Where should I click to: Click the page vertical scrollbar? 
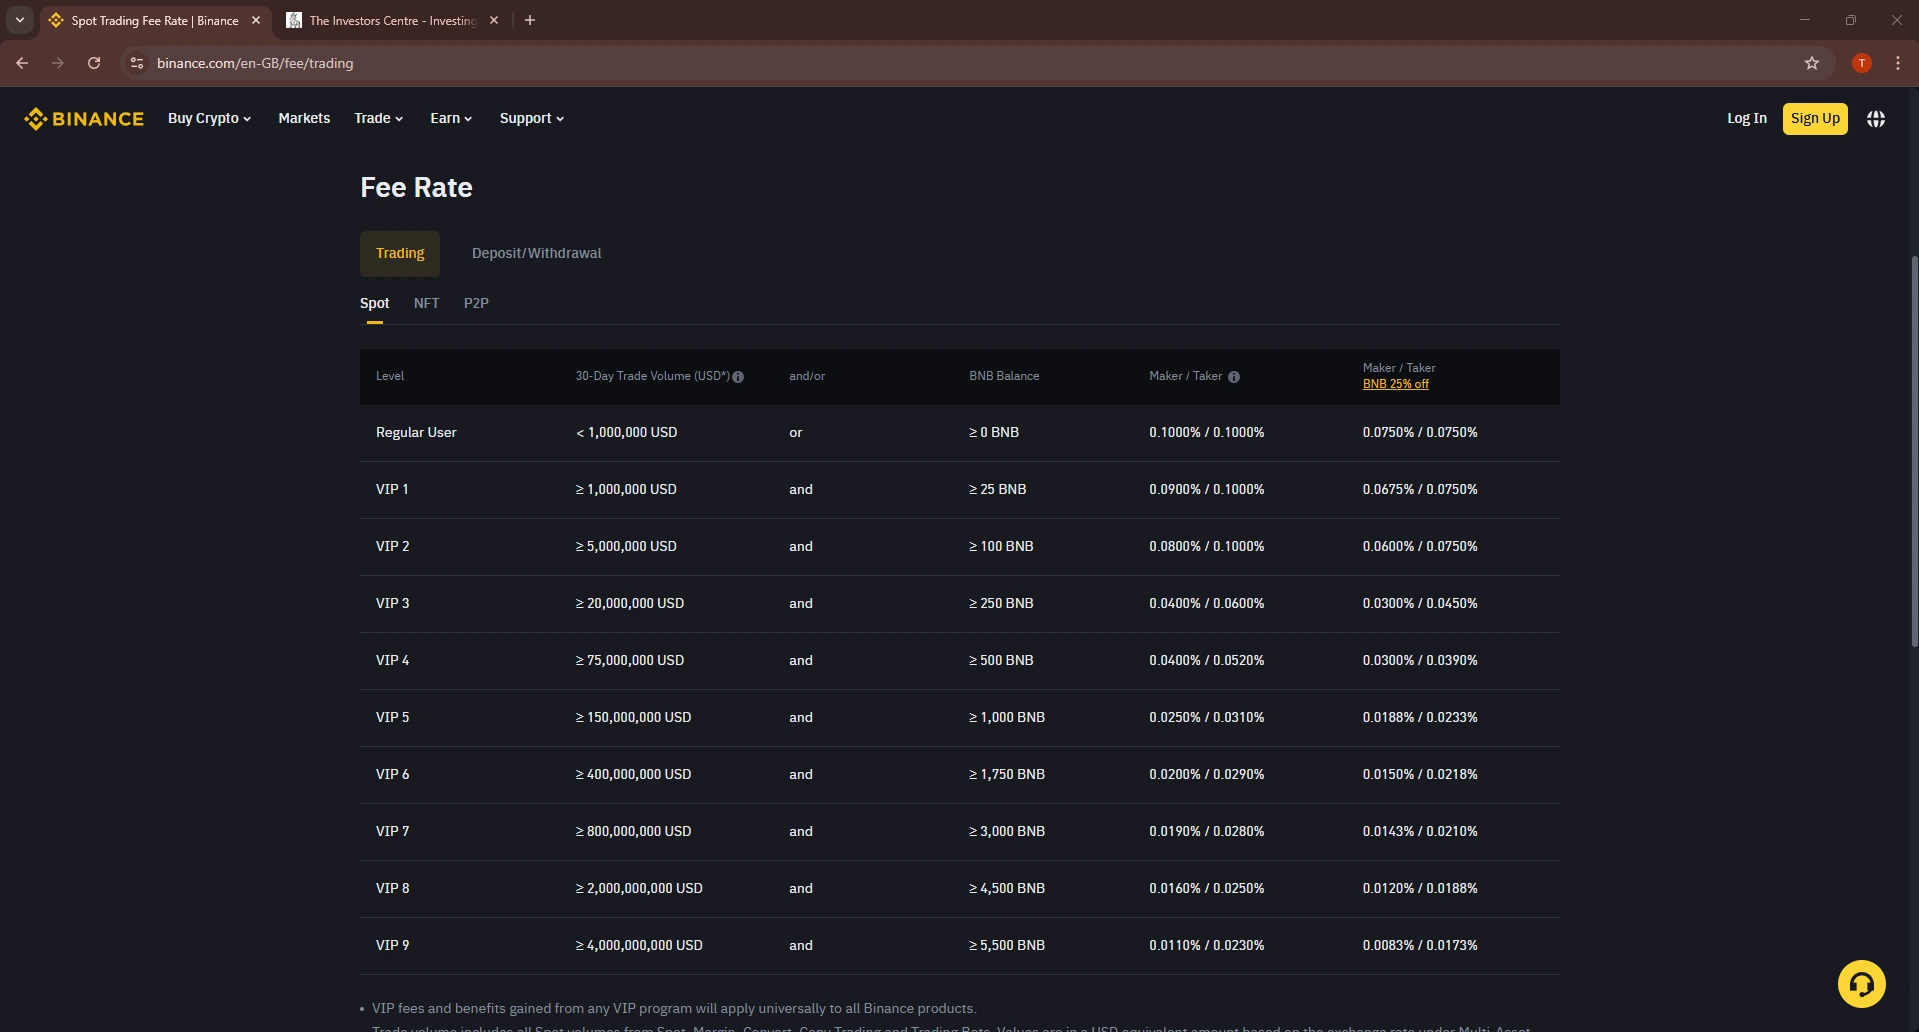click(x=1914, y=450)
